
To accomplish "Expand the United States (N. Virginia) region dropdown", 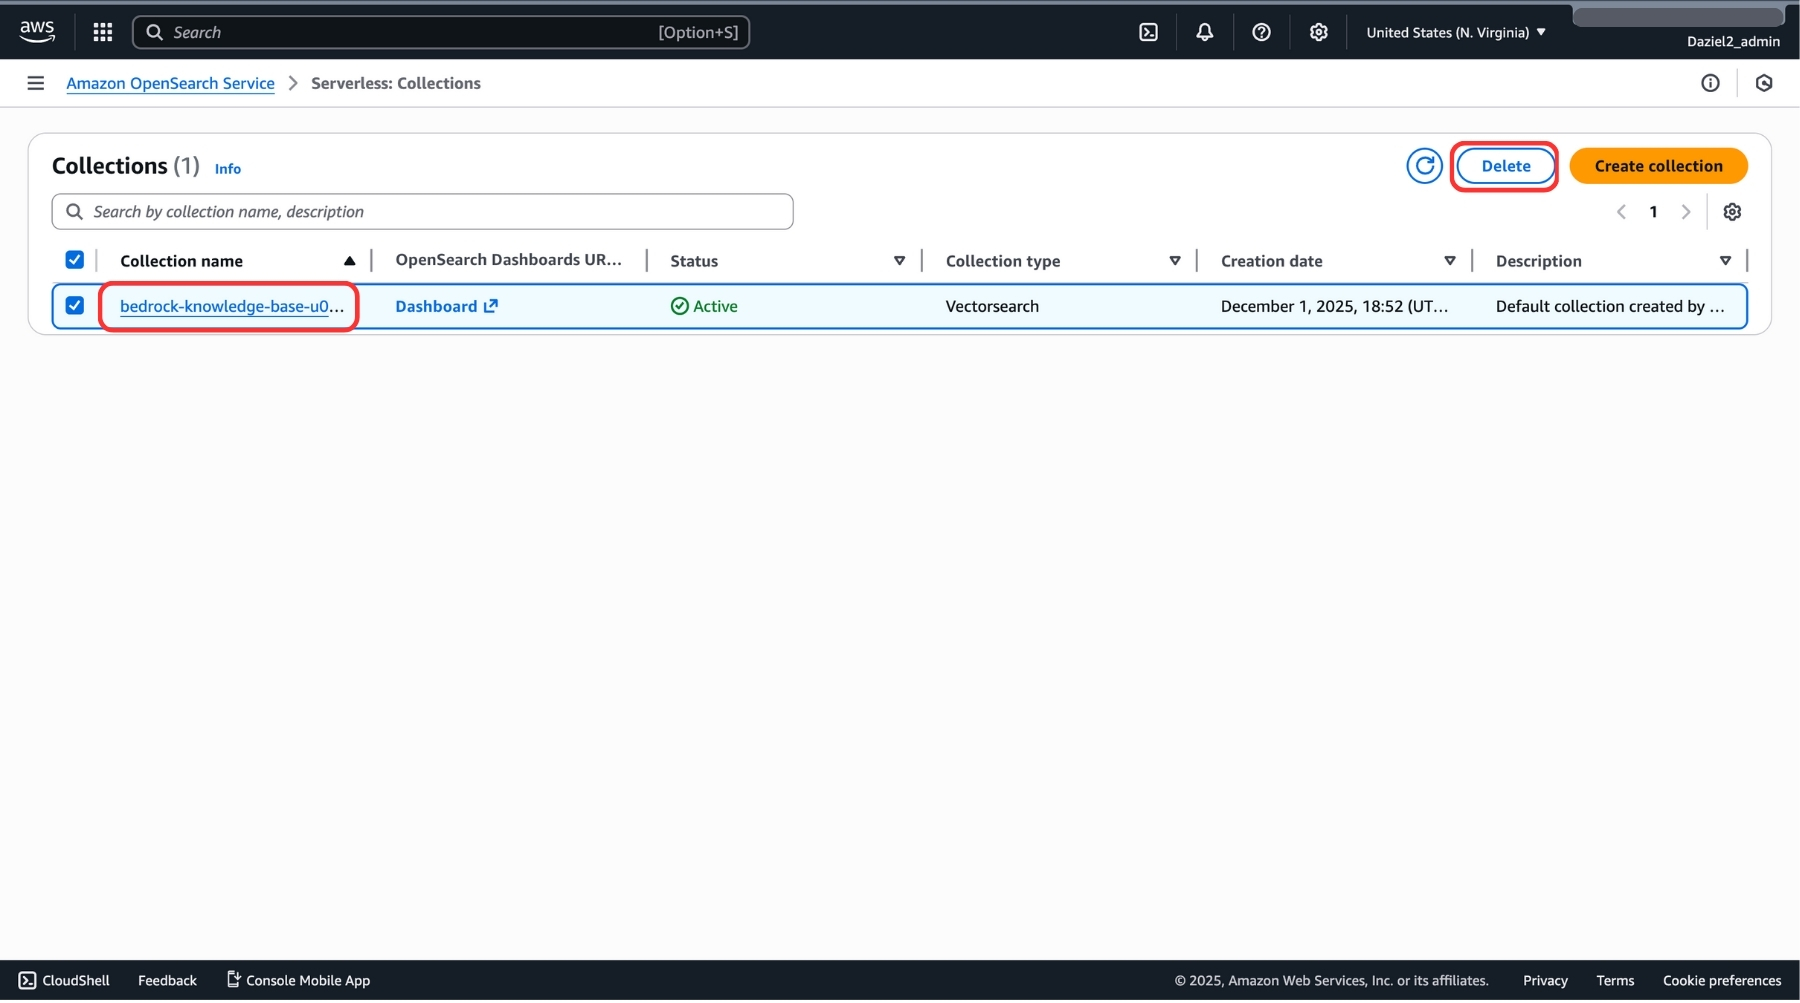I will (1455, 32).
